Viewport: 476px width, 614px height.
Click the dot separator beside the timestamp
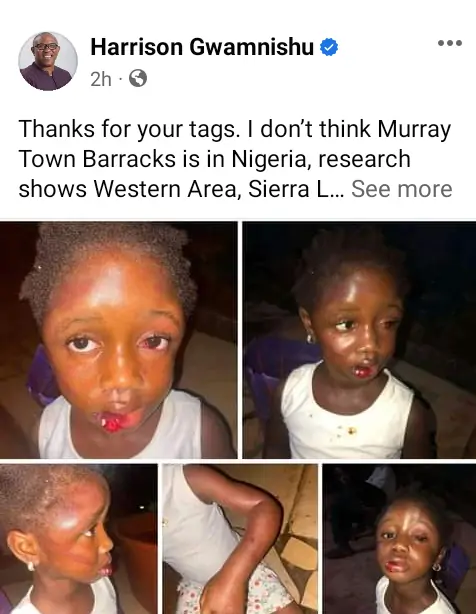(x=121, y=79)
